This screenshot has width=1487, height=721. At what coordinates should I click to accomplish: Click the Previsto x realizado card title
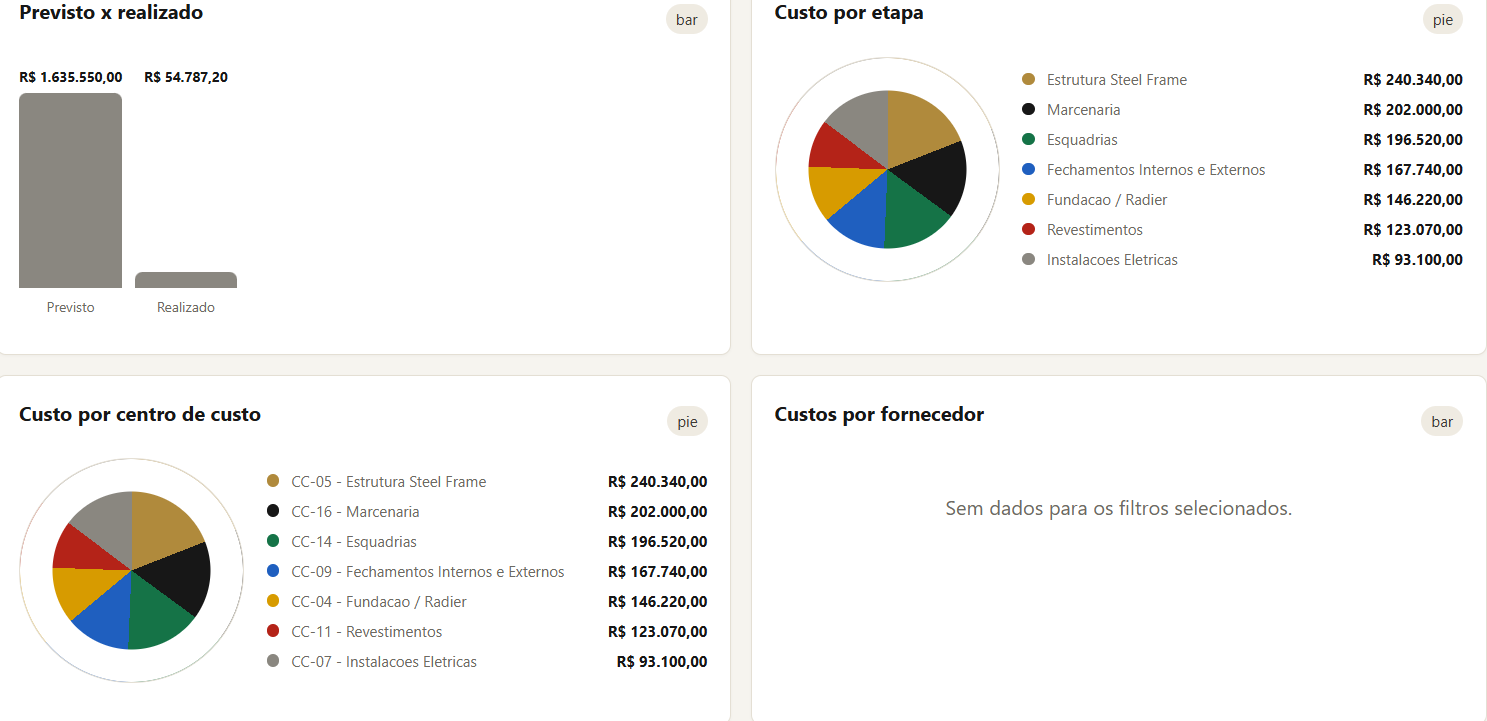(x=111, y=13)
